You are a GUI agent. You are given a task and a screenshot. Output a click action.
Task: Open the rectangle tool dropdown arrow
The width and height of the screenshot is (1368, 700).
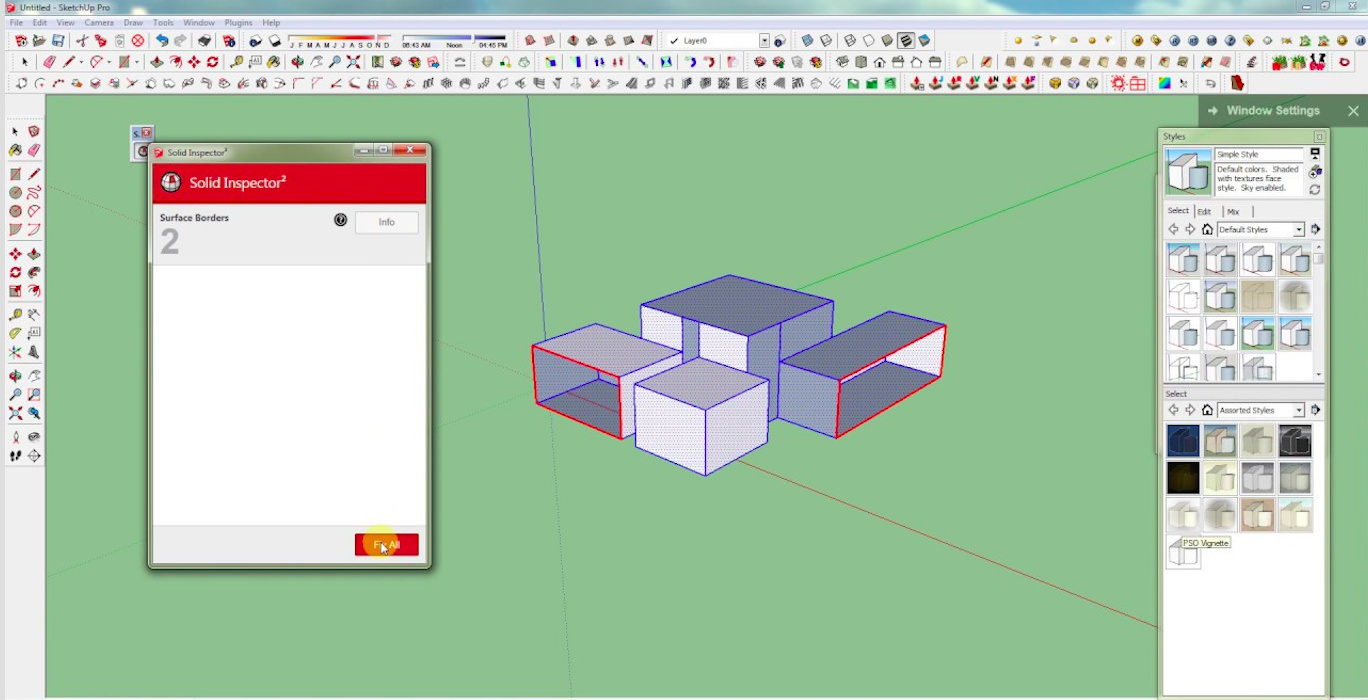(136, 62)
